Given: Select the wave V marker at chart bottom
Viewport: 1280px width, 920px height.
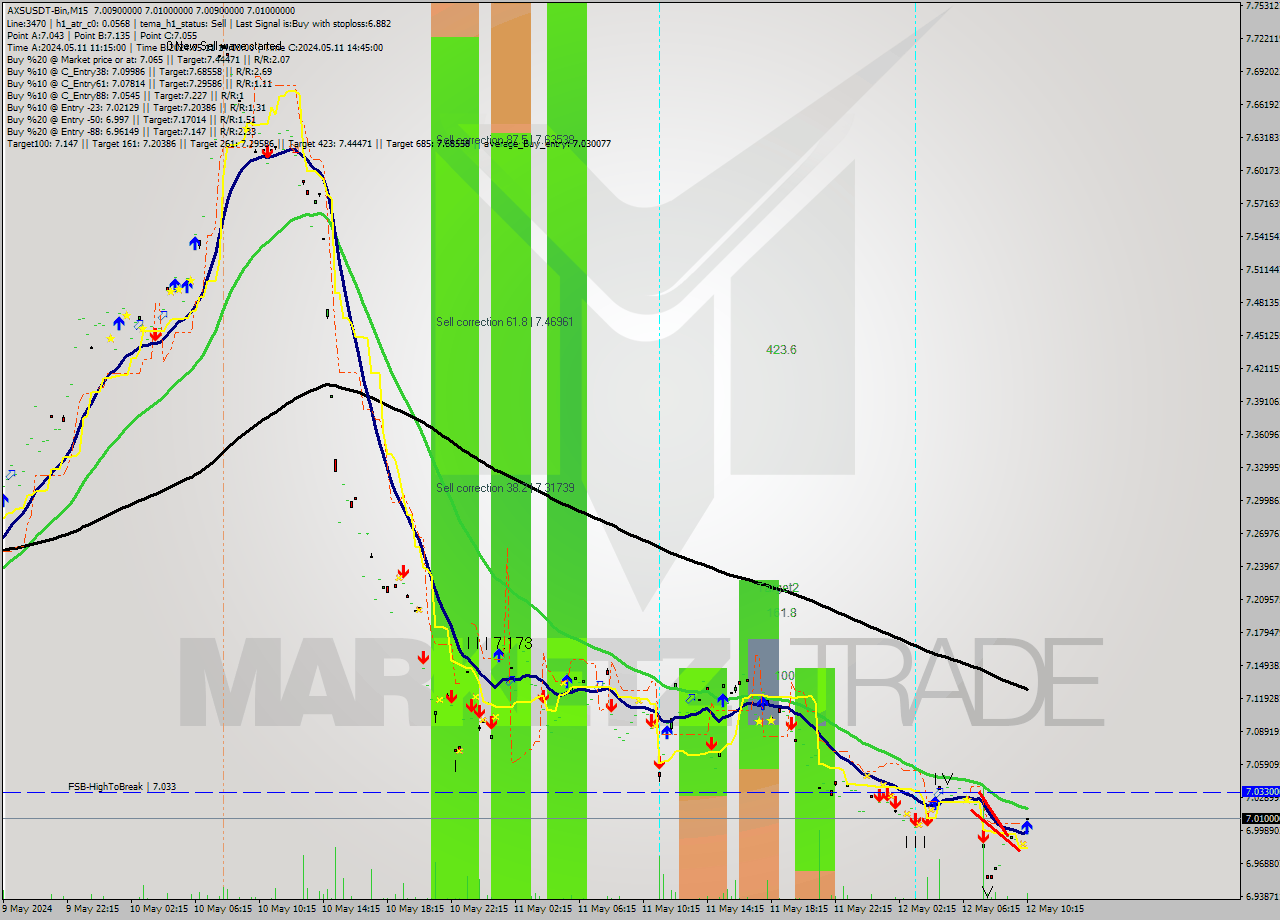Looking at the screenshot, I should coord(988,892).
